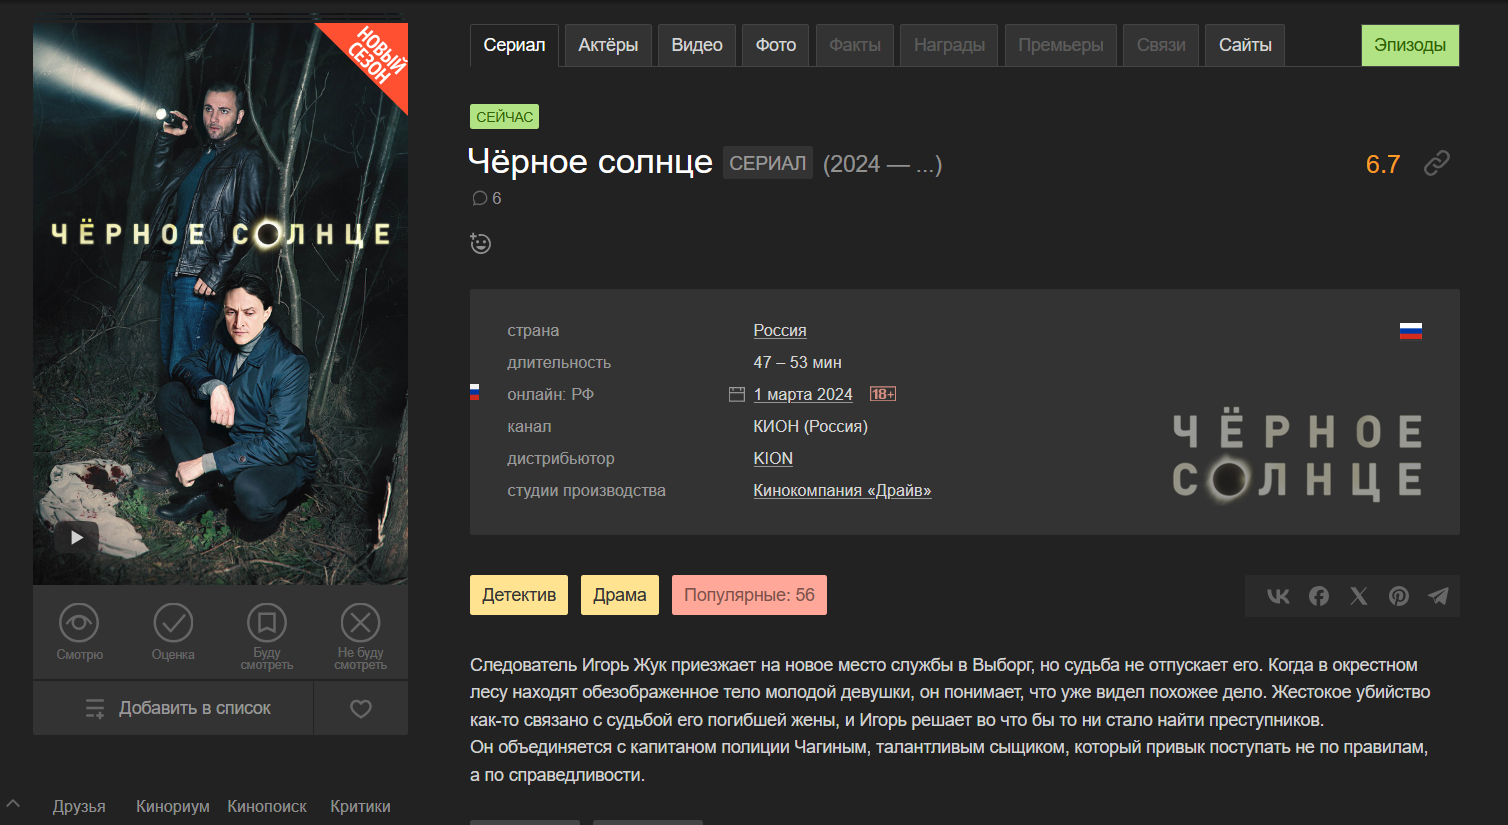Share on Pinterest
This screenshot has width=1508, height=825.
[x=1399, y=596]
